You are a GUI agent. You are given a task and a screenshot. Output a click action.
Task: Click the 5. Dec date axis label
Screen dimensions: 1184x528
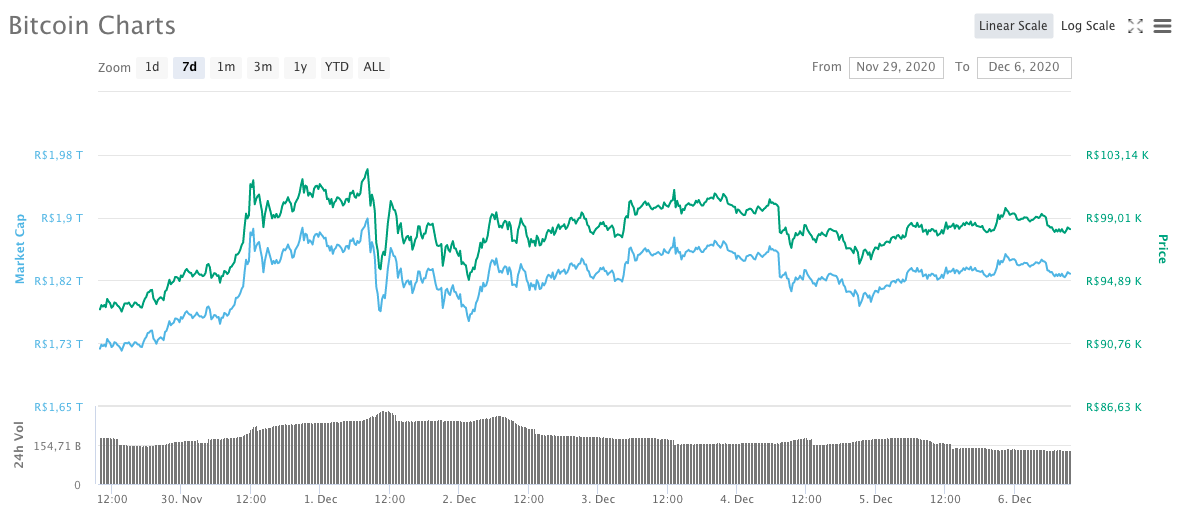(x=874, y=499)
